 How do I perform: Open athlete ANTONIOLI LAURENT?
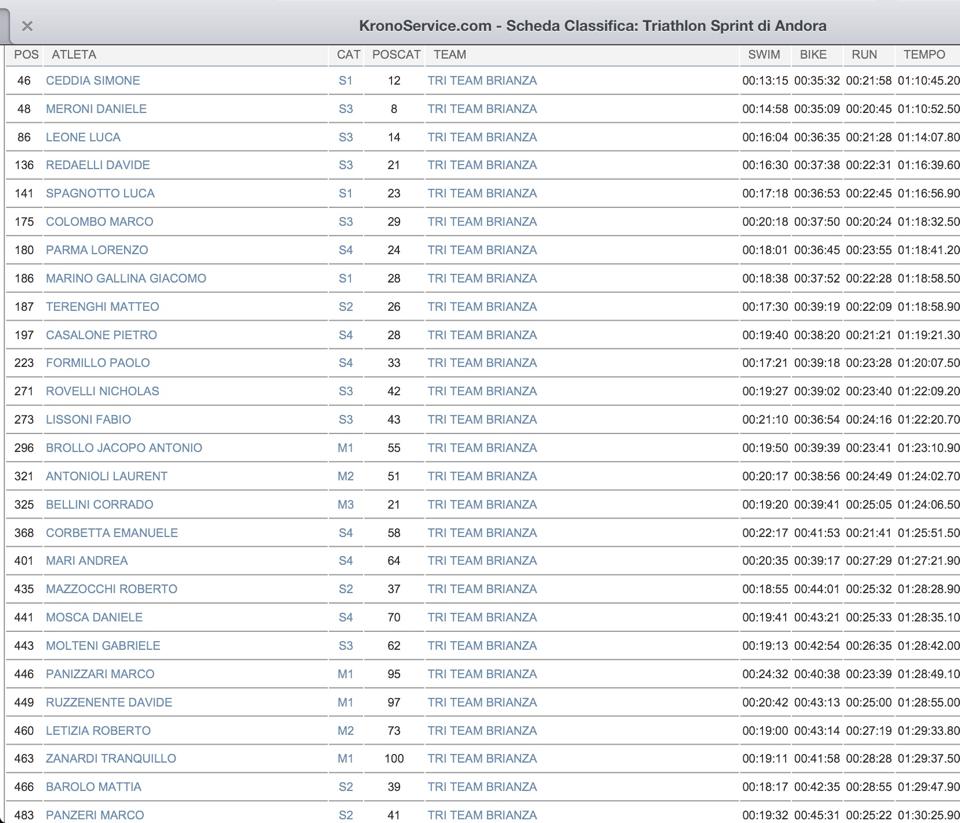pyautogui.click(x=107, y=476)
